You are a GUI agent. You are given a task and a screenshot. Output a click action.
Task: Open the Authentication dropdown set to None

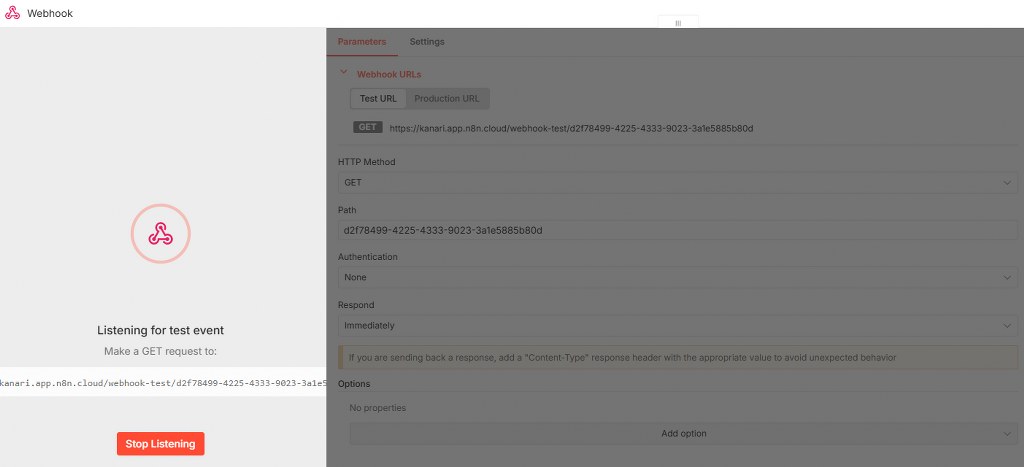(x=677, y=278)
